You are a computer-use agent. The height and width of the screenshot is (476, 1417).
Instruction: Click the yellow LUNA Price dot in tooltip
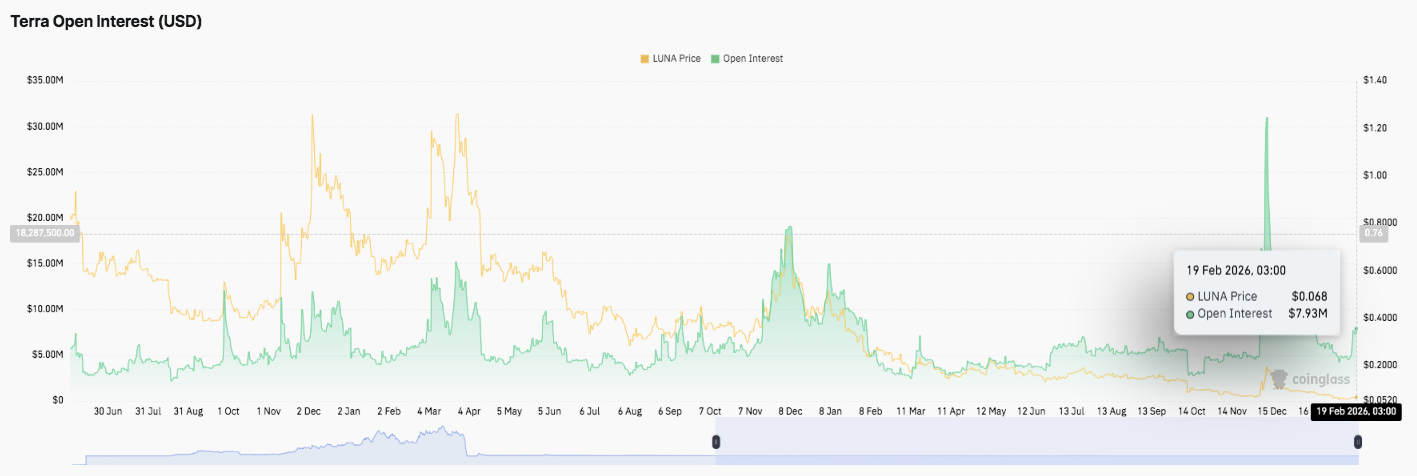pos(1190,297)
